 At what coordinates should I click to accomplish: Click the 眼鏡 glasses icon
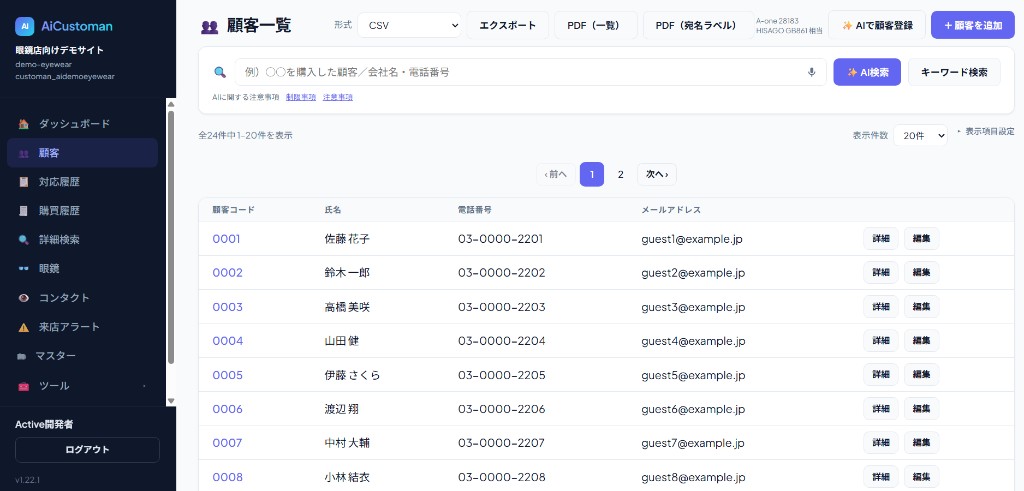point(24,268)
